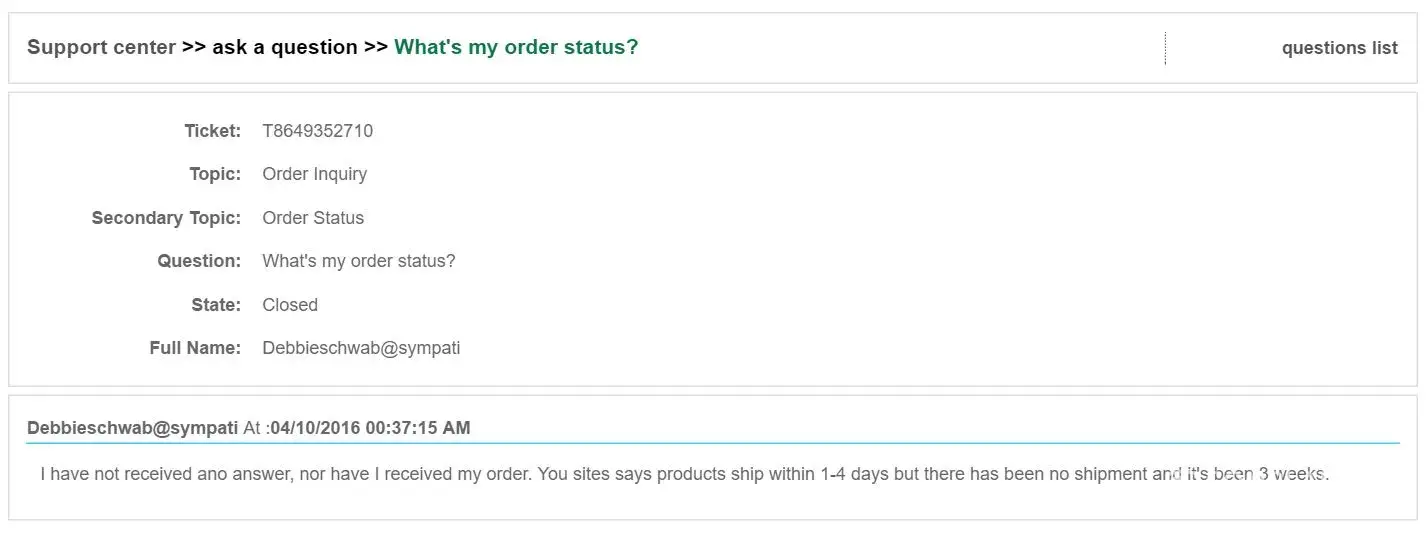Image resolution: width=1427 pixels, height=534 pixels.
Task: Select the Question field's value text
Action: point(358,261)
